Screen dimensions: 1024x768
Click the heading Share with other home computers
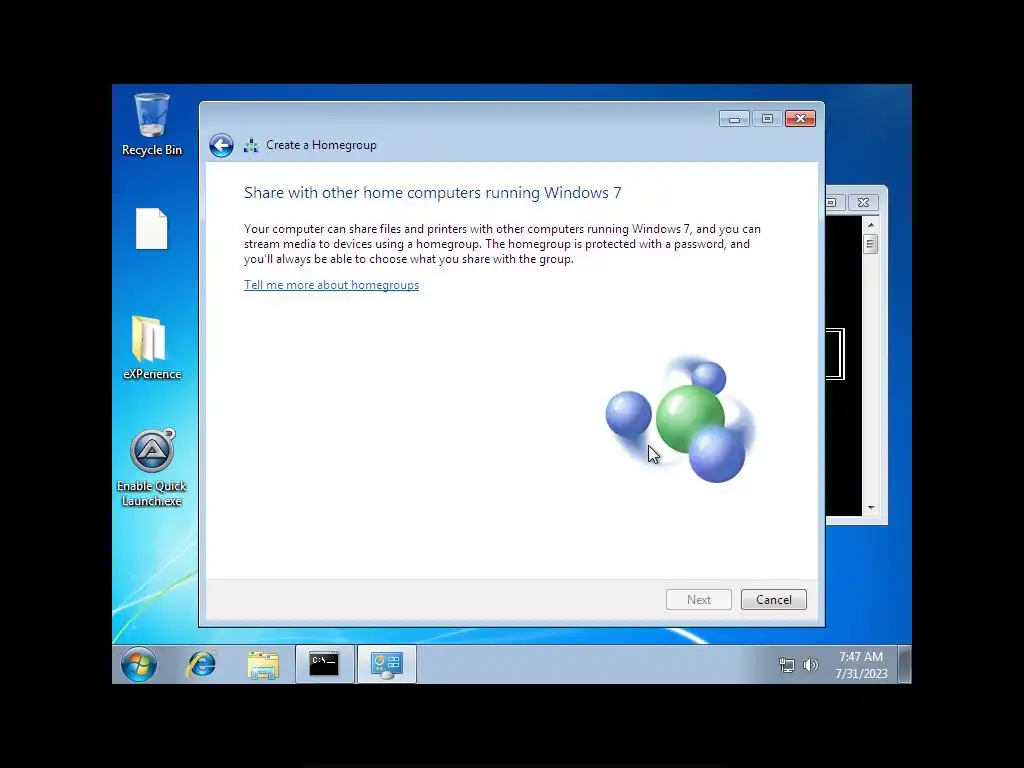tap(432, 193)
